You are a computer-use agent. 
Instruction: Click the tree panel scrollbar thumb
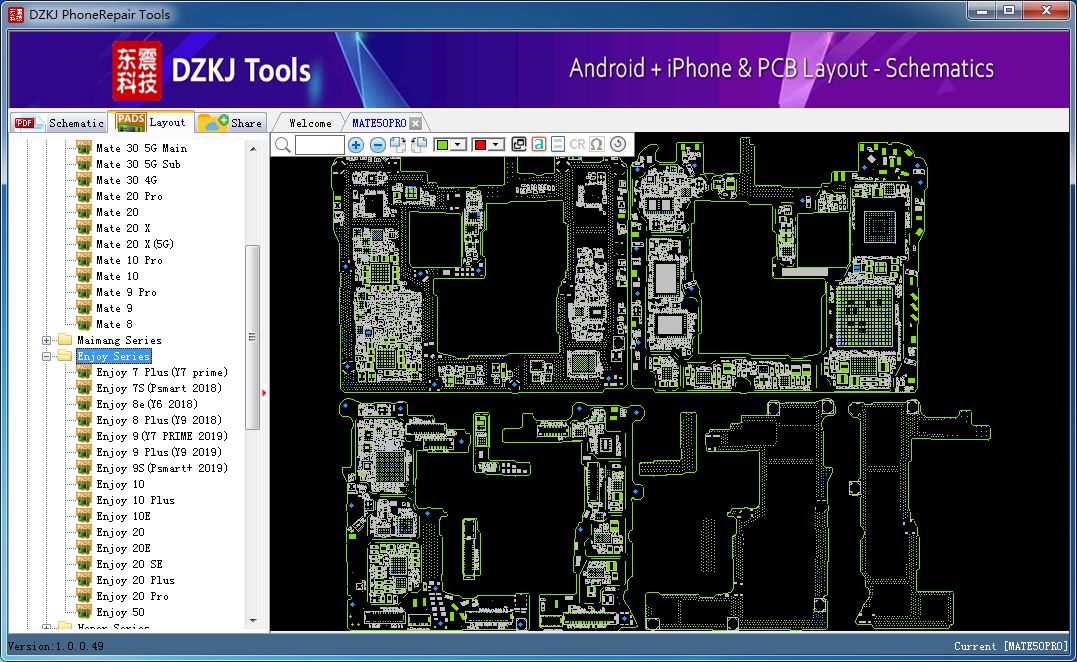click(253, 337)
